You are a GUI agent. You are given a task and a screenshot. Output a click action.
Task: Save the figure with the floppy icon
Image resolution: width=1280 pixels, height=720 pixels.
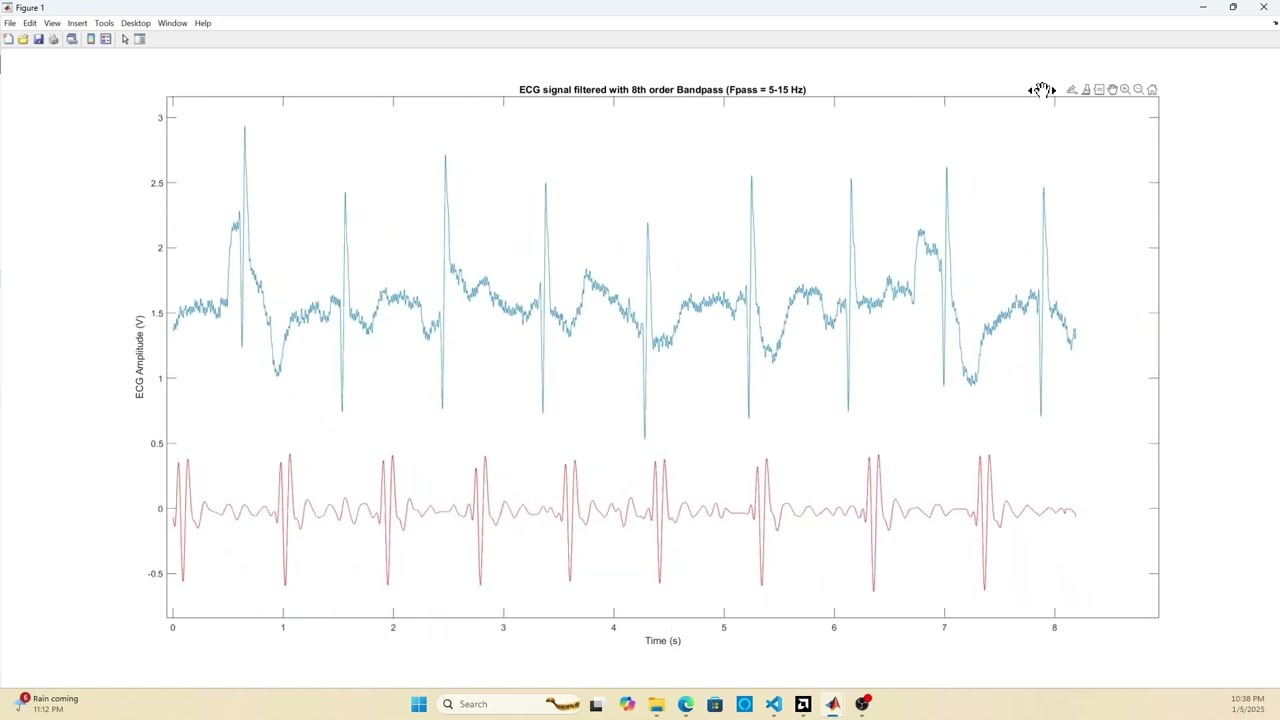pos(38,39)
